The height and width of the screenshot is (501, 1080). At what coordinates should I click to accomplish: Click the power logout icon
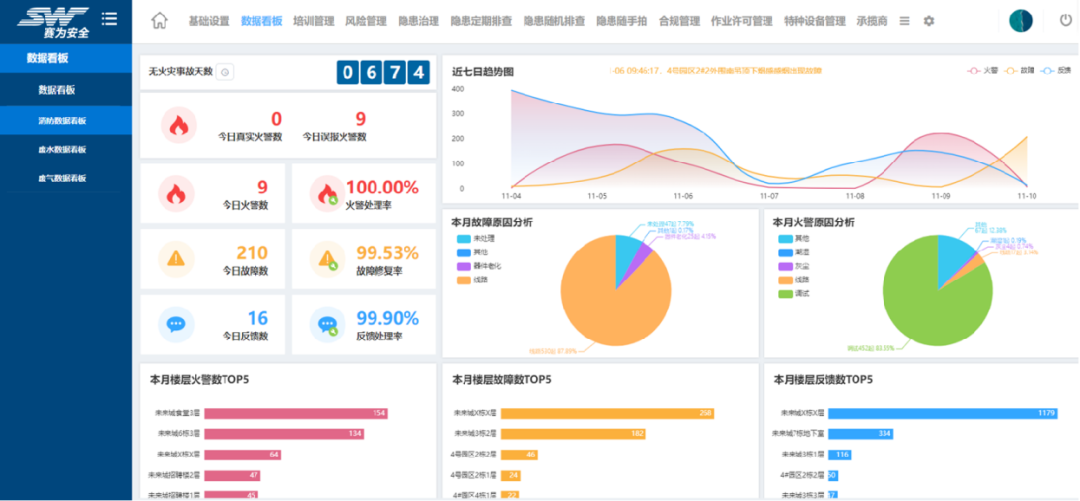click(1066, 20)
